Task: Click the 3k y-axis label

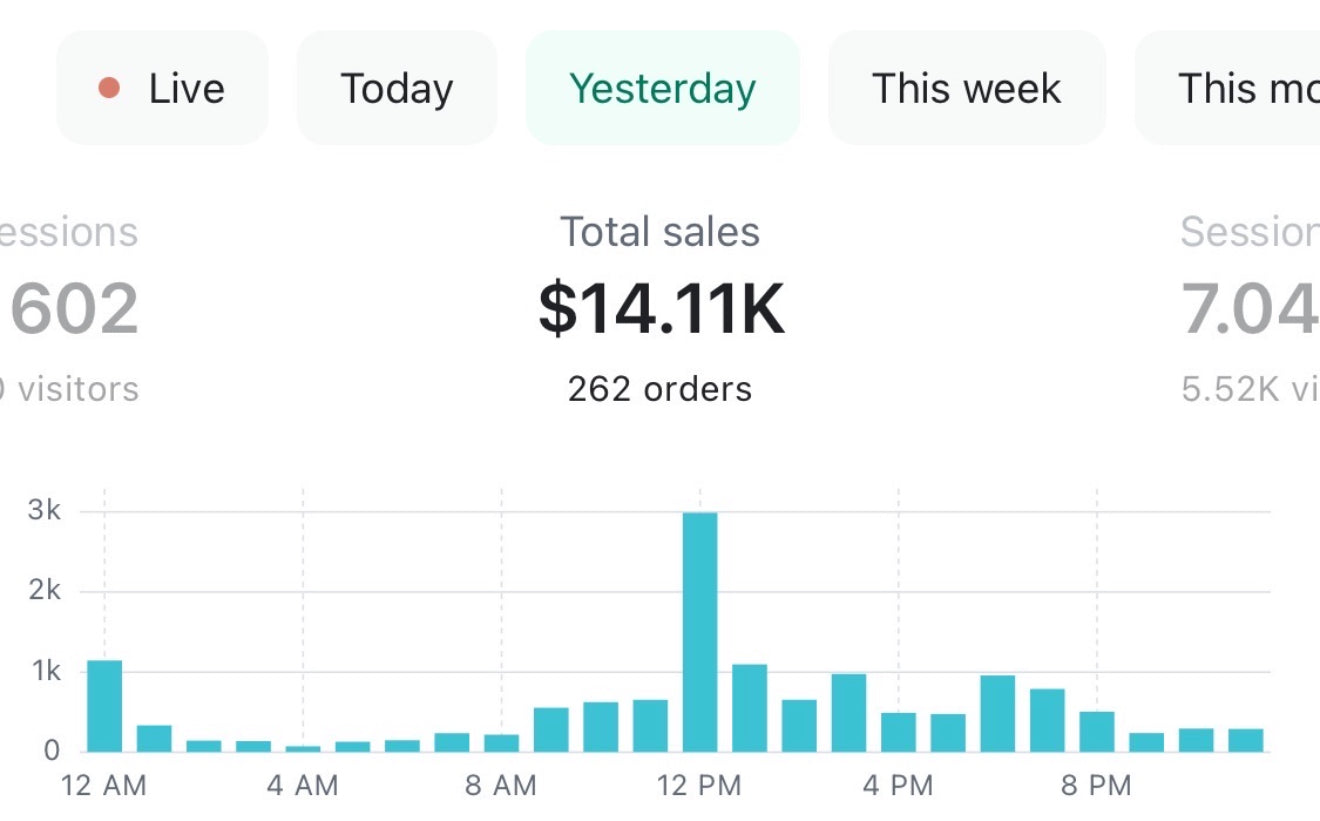Action: coord(45,511)
